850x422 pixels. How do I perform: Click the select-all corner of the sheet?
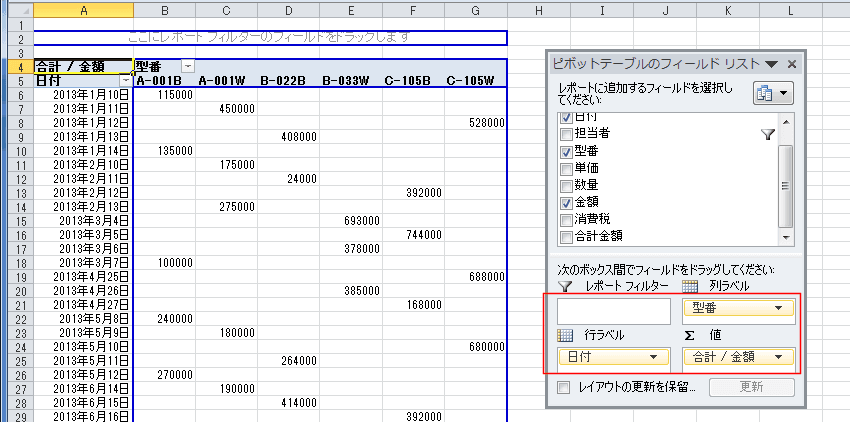[22, 10]
